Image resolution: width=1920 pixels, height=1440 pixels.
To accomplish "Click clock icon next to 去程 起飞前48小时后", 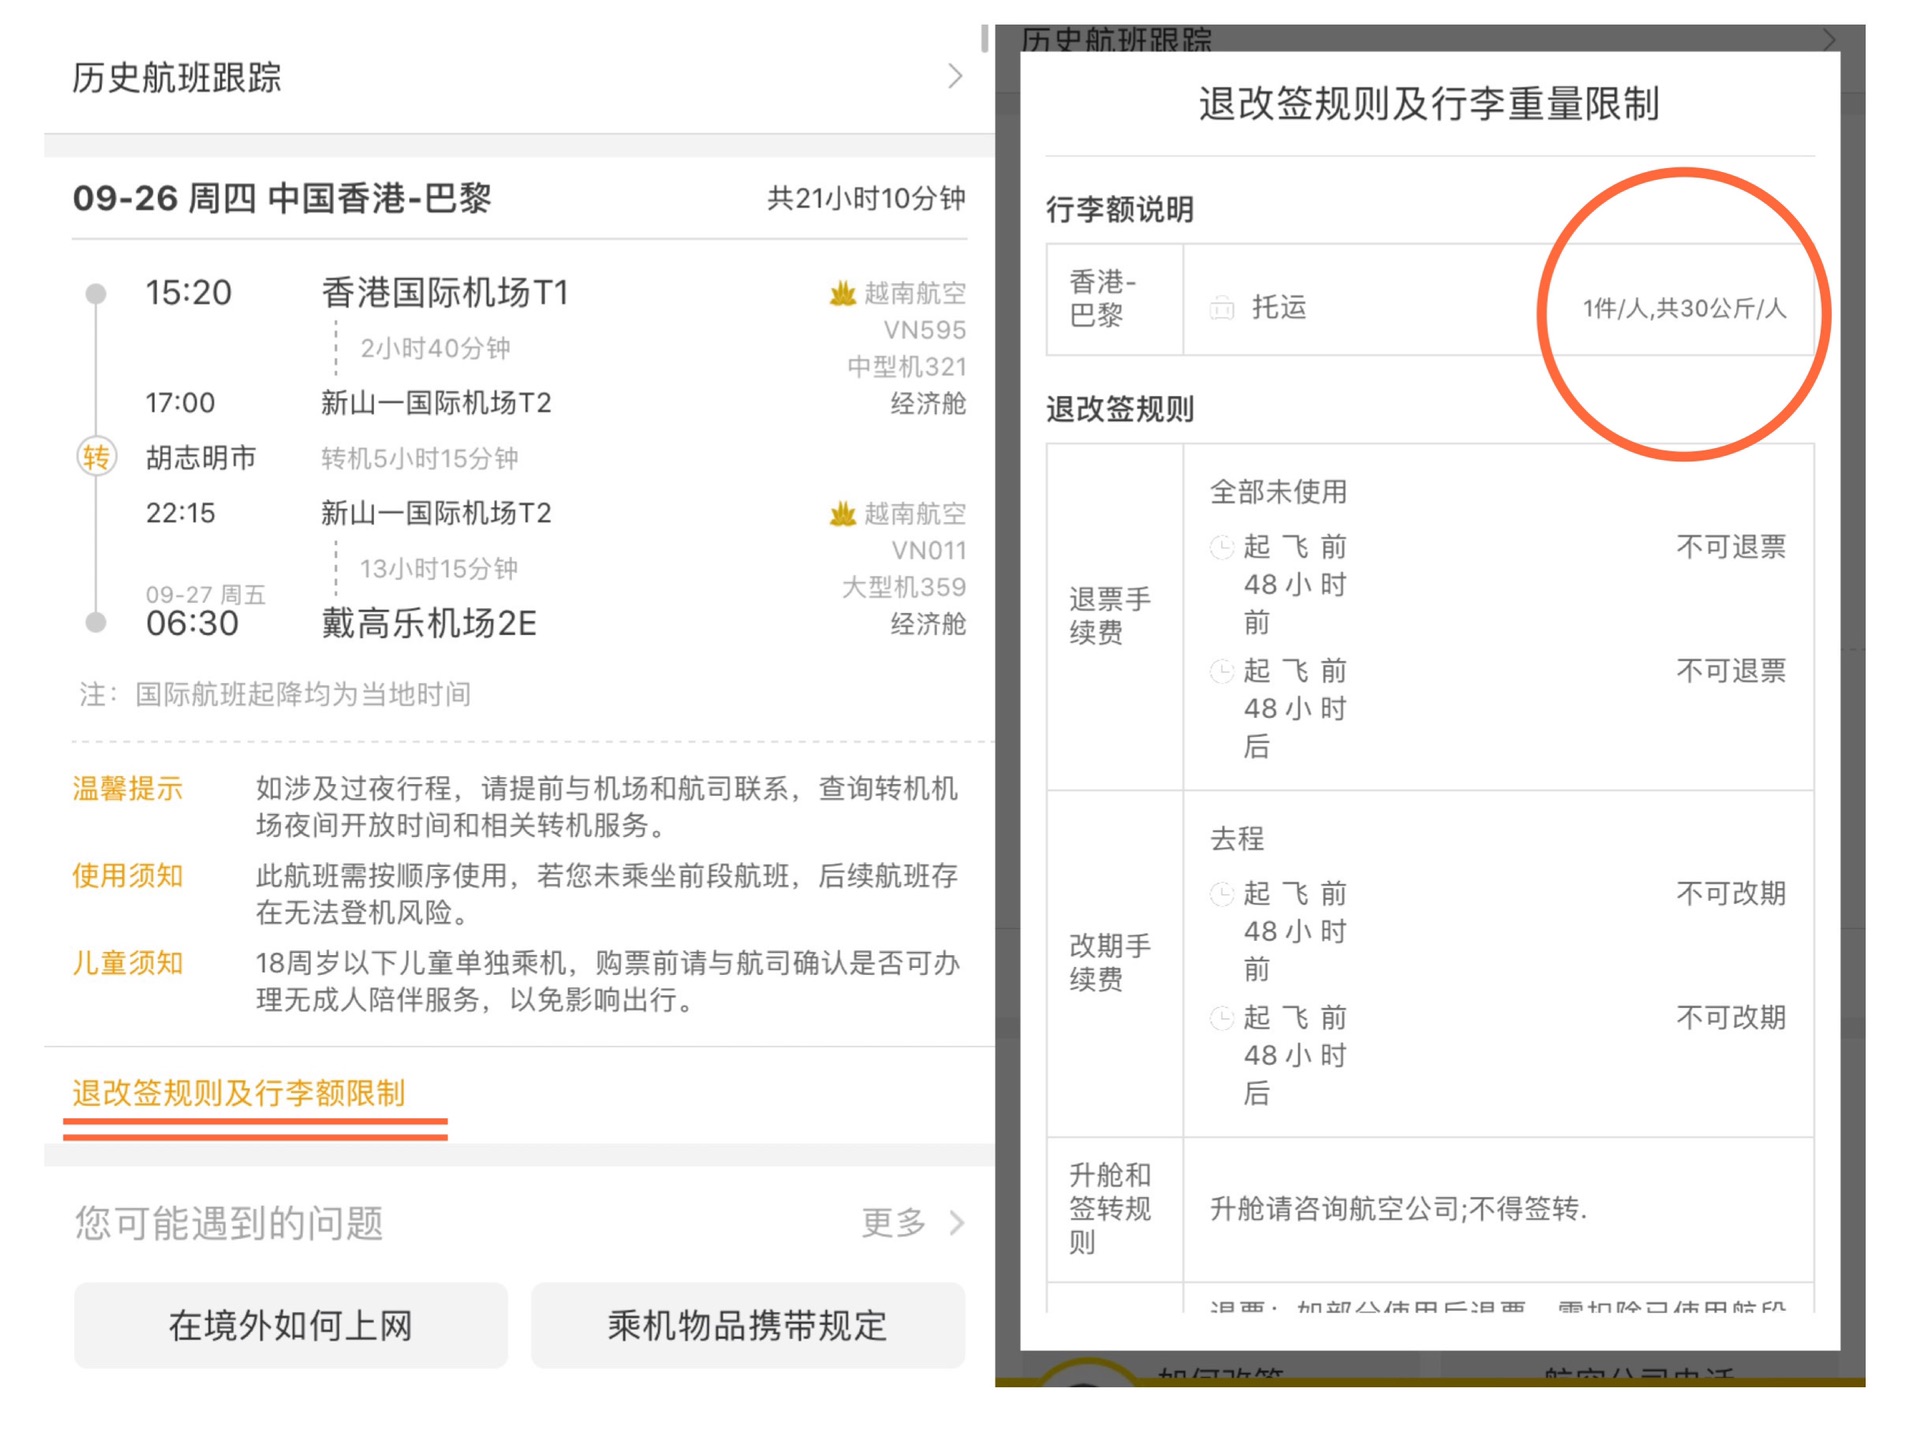I will coord(1222,1018).
